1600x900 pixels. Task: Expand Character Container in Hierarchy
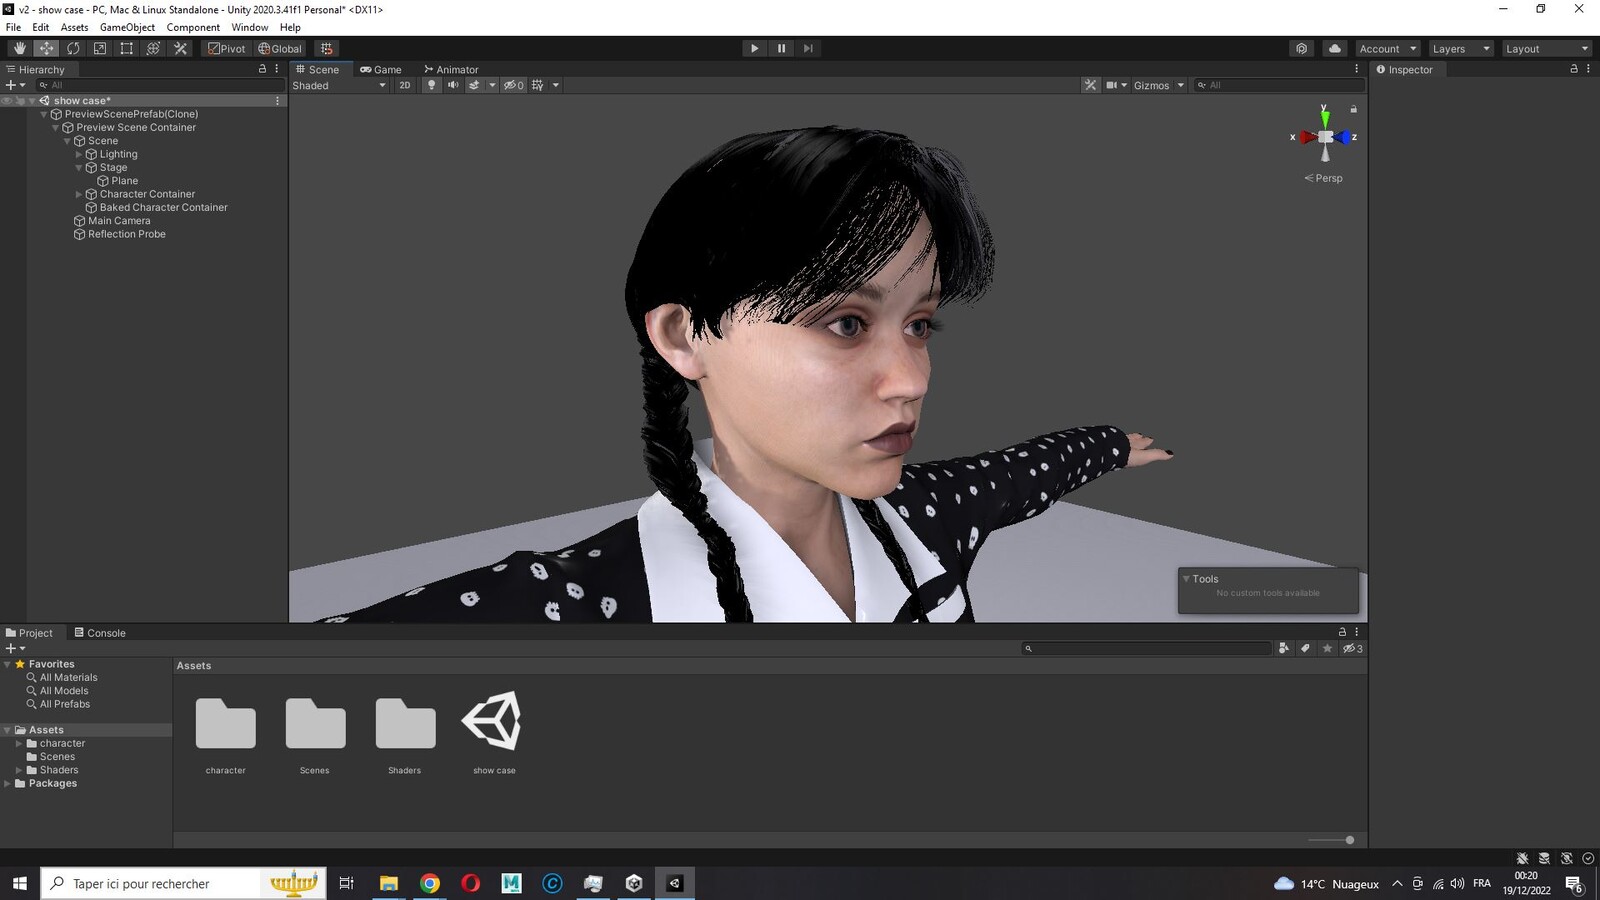[79, 194]
